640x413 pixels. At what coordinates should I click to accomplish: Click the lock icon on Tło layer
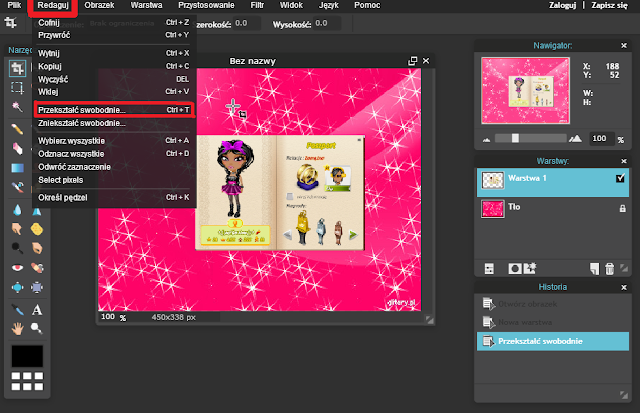[x=622, y=209]
